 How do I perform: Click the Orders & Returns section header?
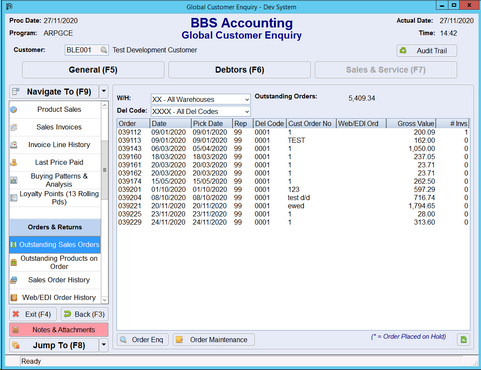pyautogui.click(x=55, y=227)
